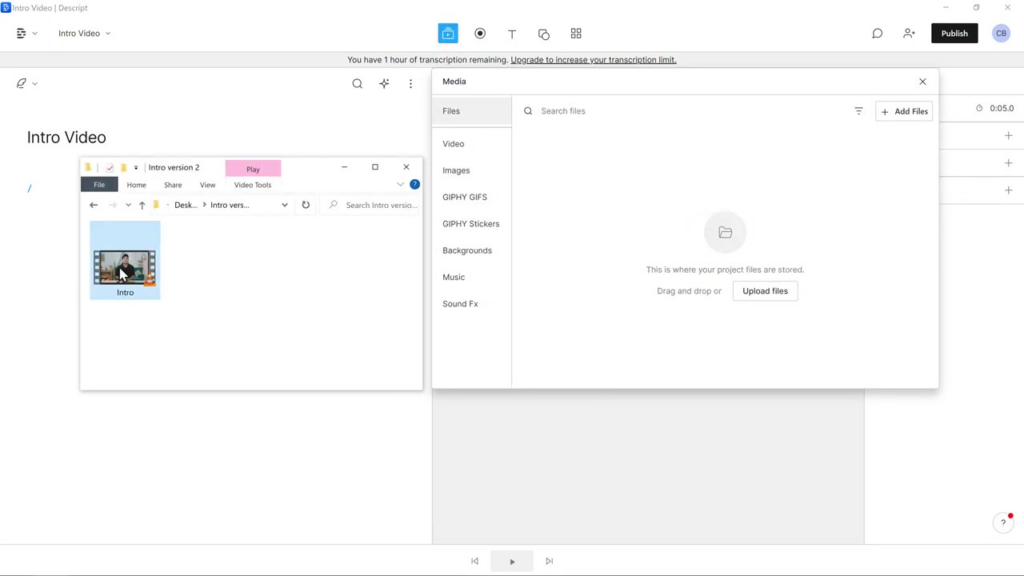Select the Sound Fx category
The width and height of the screenshot is (1024, 576).
pyautogui.click(x=460, y=304)
